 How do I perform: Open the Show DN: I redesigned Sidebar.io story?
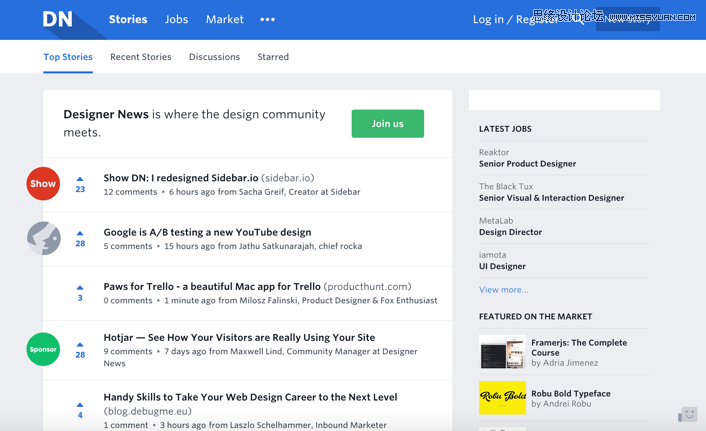(181, 178)
